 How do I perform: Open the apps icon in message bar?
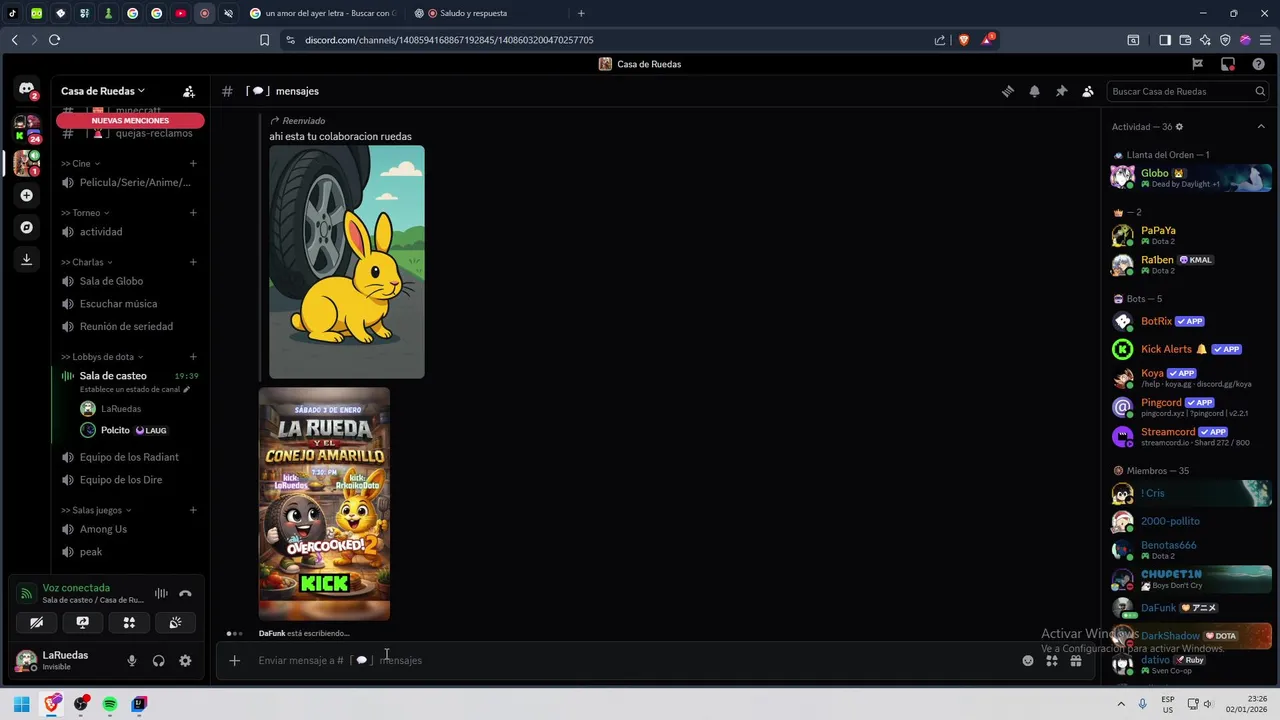(x=1052, y=660)
